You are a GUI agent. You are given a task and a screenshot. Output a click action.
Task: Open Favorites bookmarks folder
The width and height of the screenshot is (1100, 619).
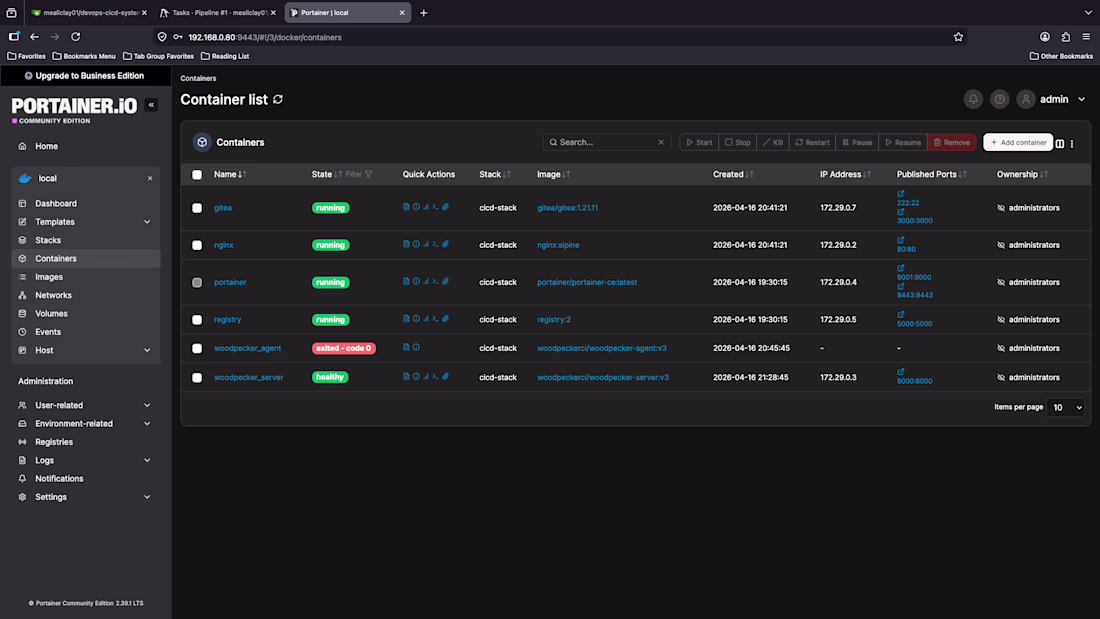(27, 56)
